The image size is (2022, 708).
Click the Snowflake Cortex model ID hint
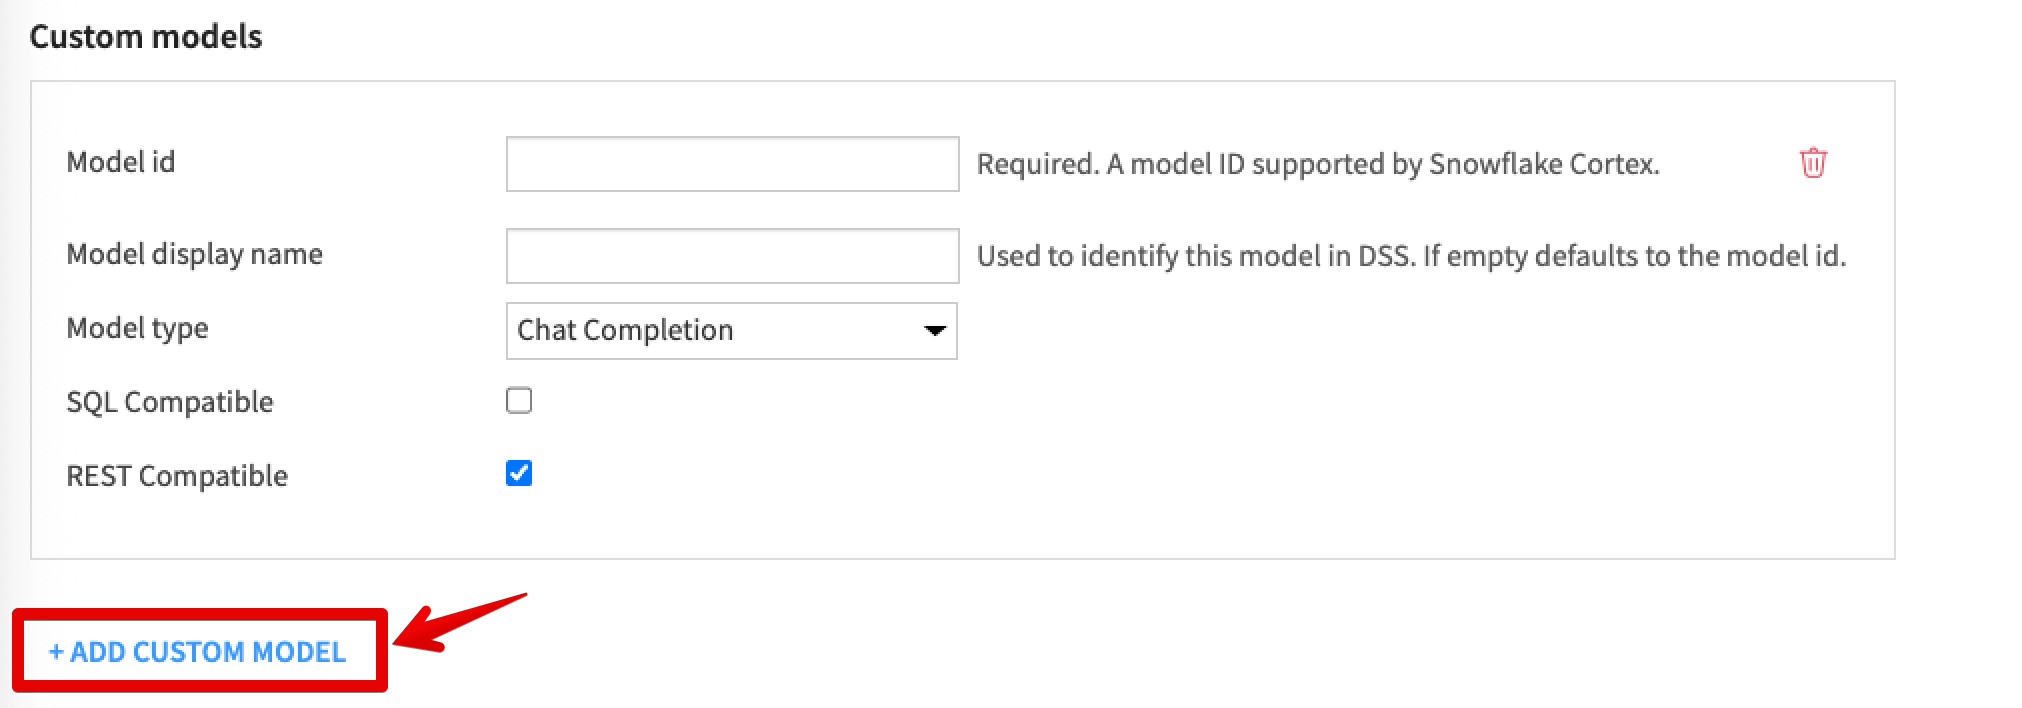pos(1317,164)
